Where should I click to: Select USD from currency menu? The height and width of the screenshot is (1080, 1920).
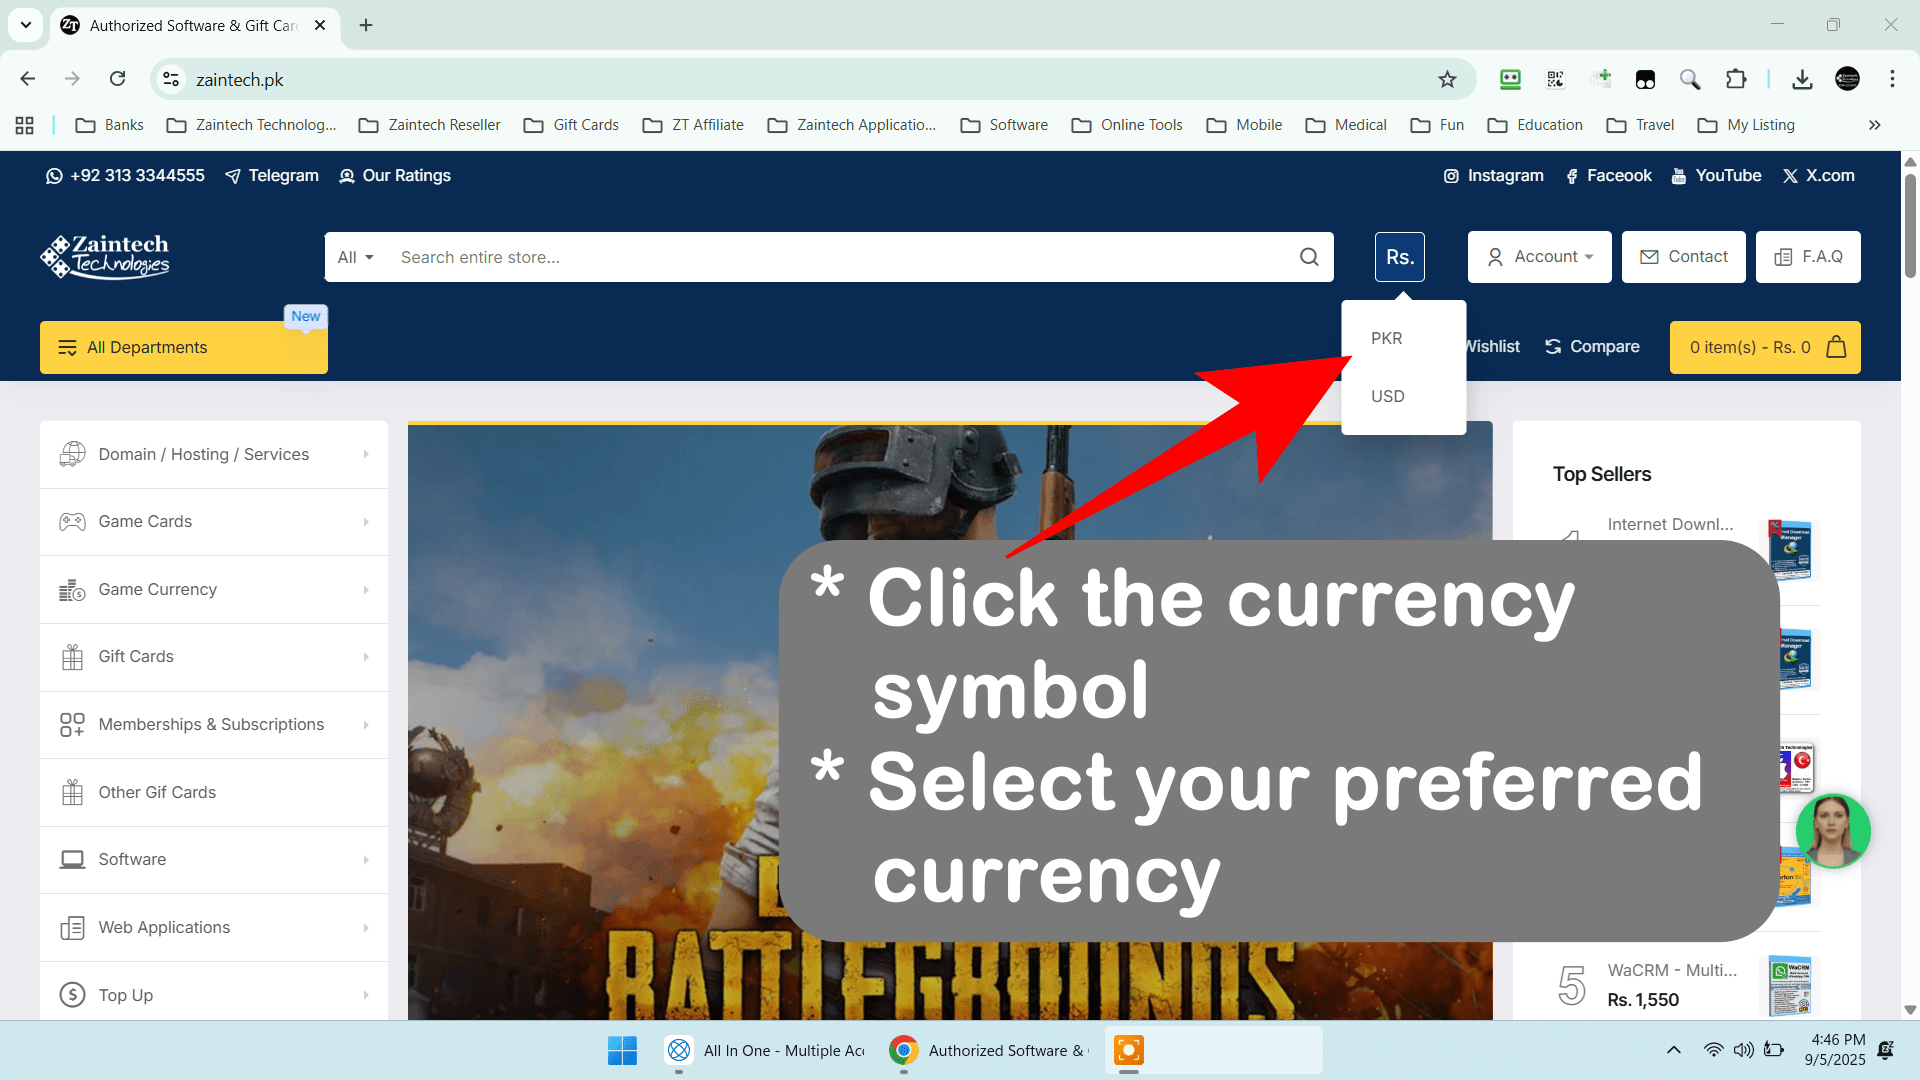pos(1388,397)
